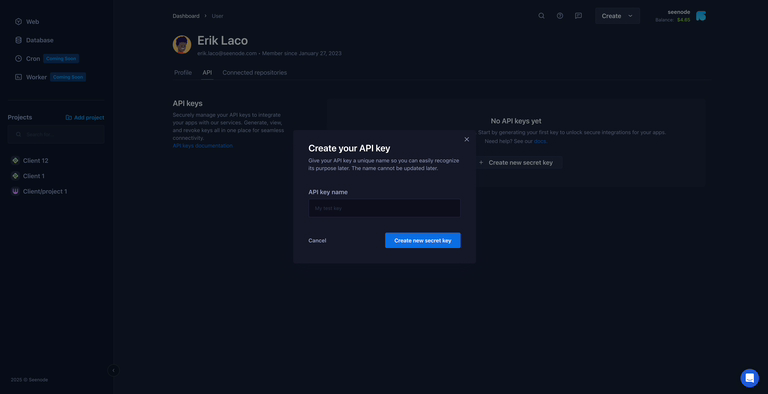Image resolution: width=768 pixels, height=394 pixels.
Task: Collapse the sidebar with chevron button
Action: [x=113, y=370]
